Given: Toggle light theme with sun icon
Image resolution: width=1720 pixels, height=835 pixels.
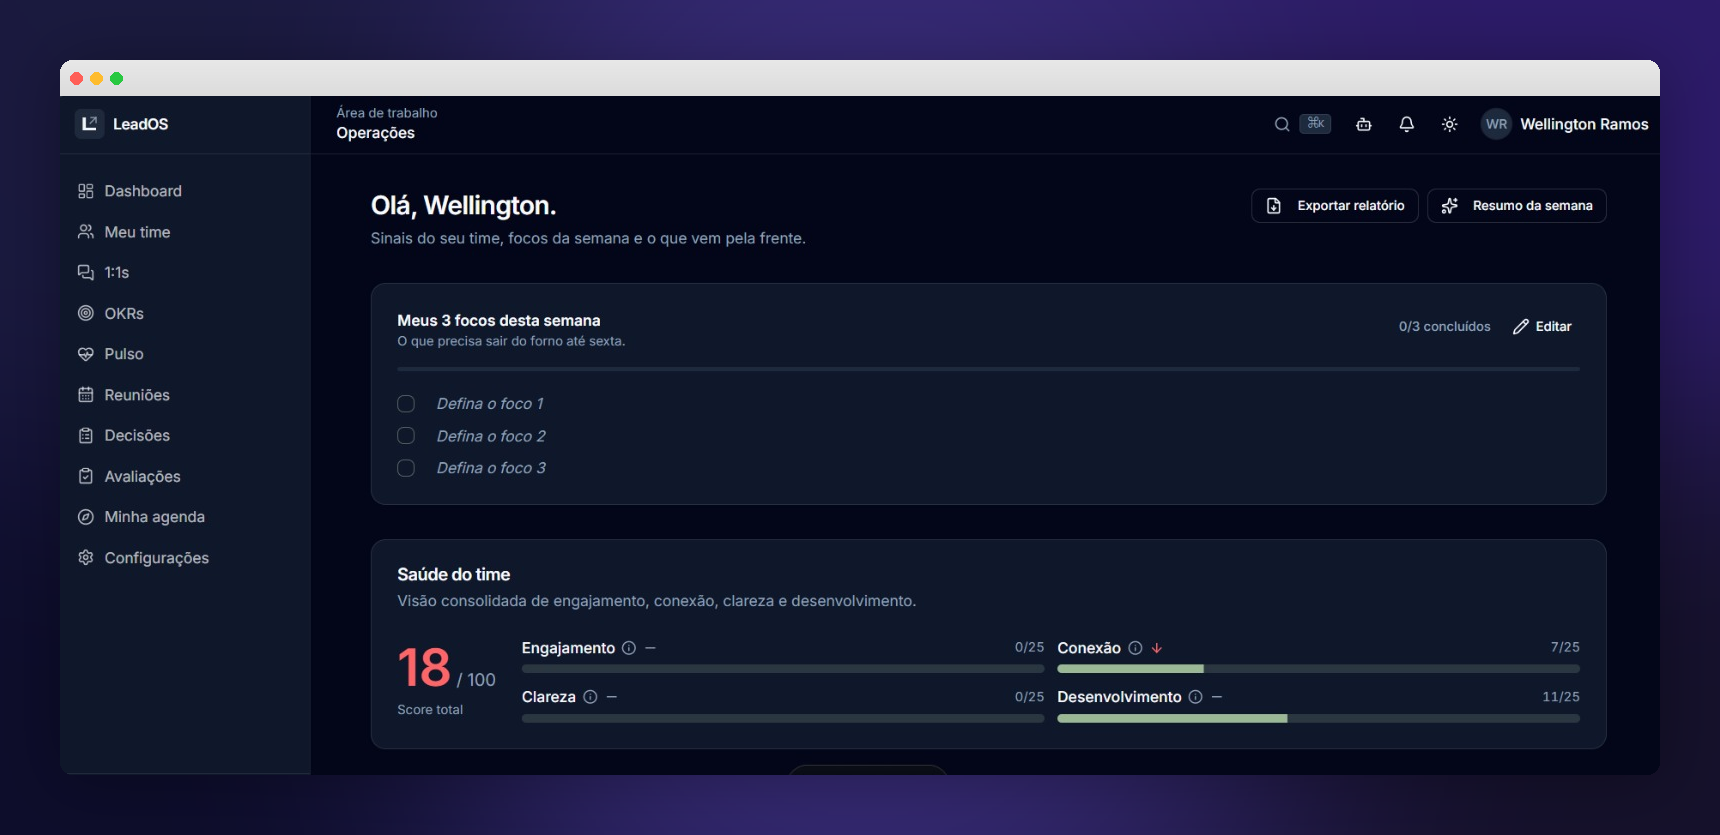Looking at the screenshot, I should (x=1449, y=124).
